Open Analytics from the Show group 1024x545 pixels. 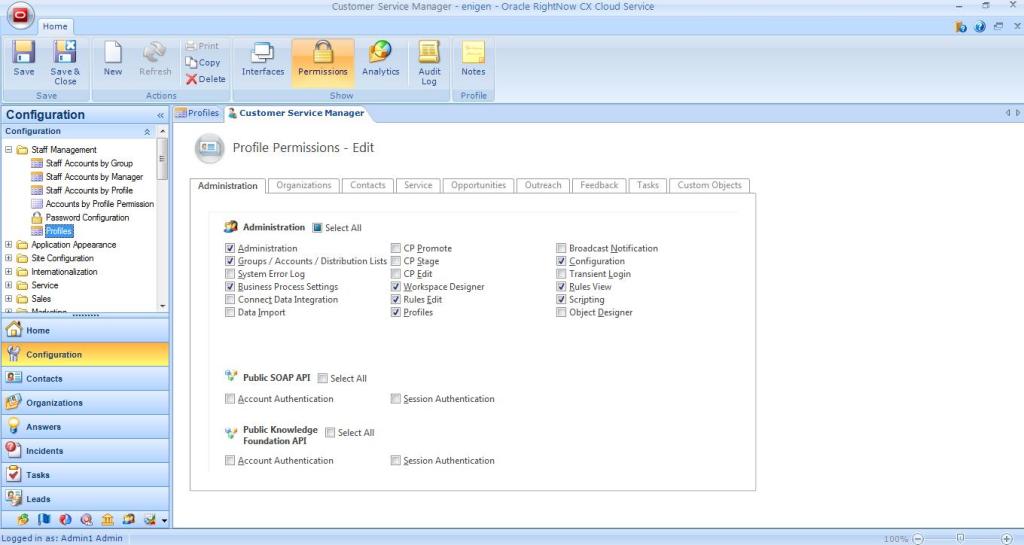380,60
